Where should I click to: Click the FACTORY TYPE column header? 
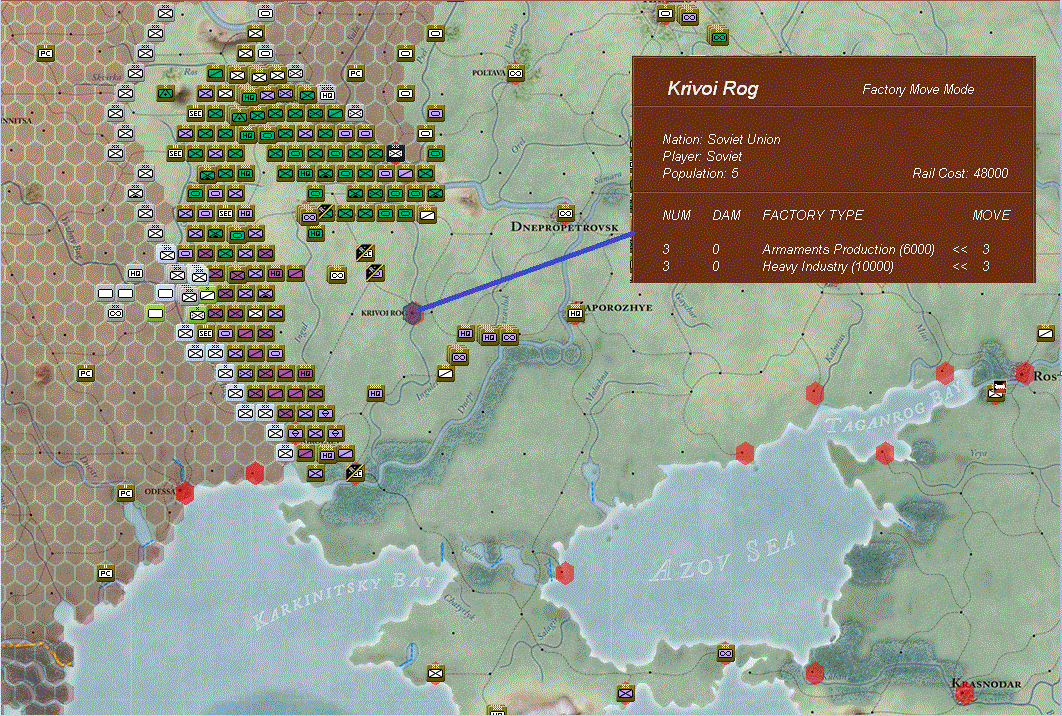click(813, 215)
